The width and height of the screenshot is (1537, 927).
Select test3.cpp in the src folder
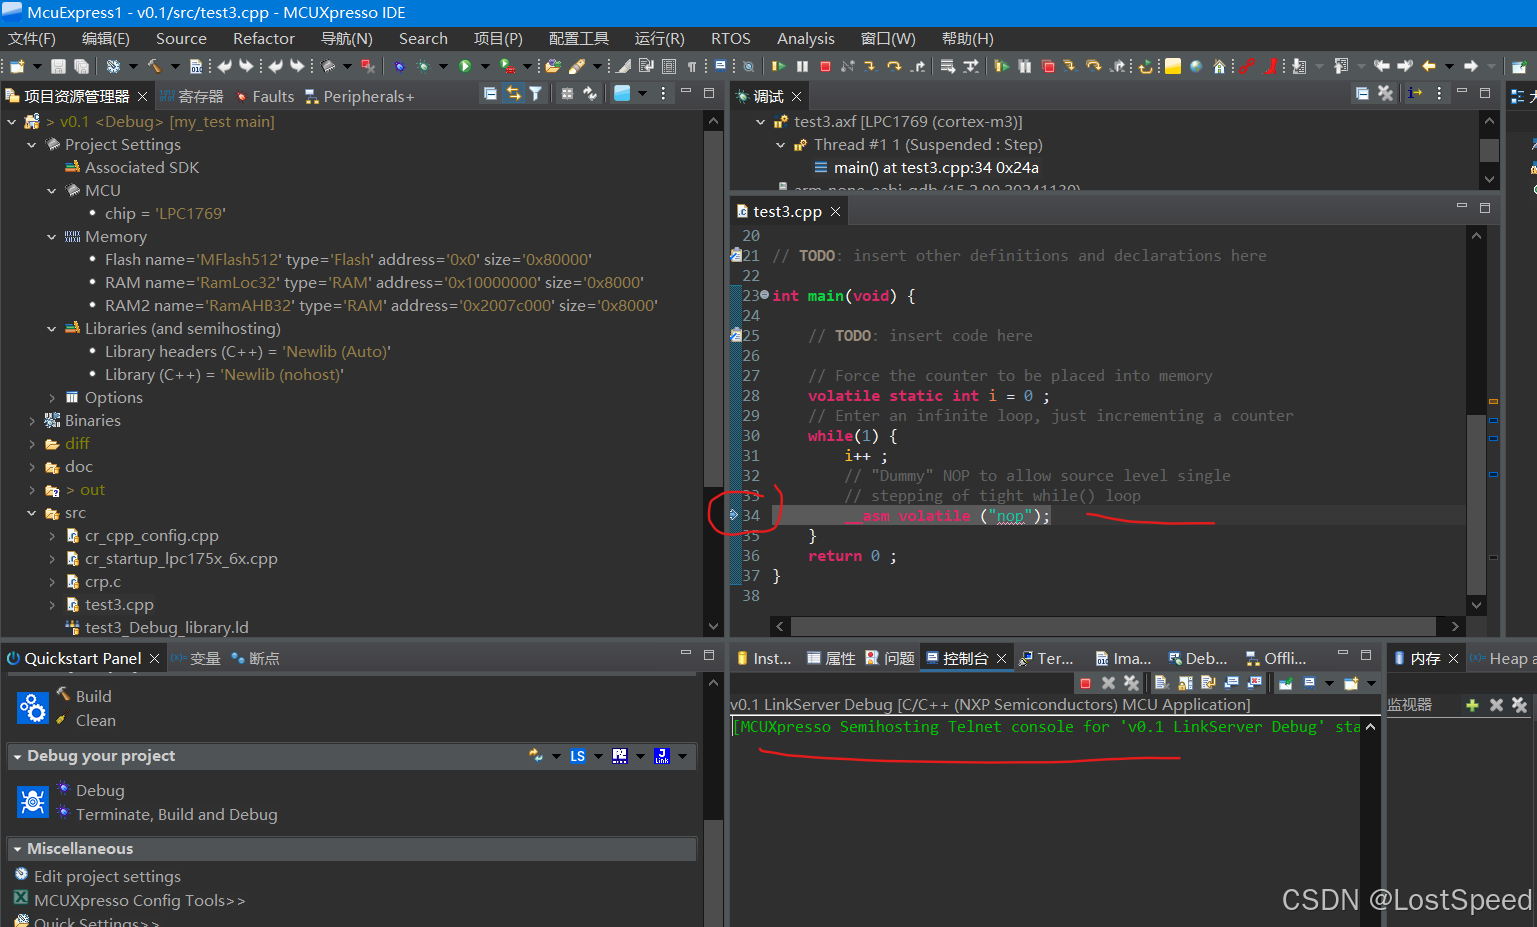pyautogui.click(x=119, y=605)
